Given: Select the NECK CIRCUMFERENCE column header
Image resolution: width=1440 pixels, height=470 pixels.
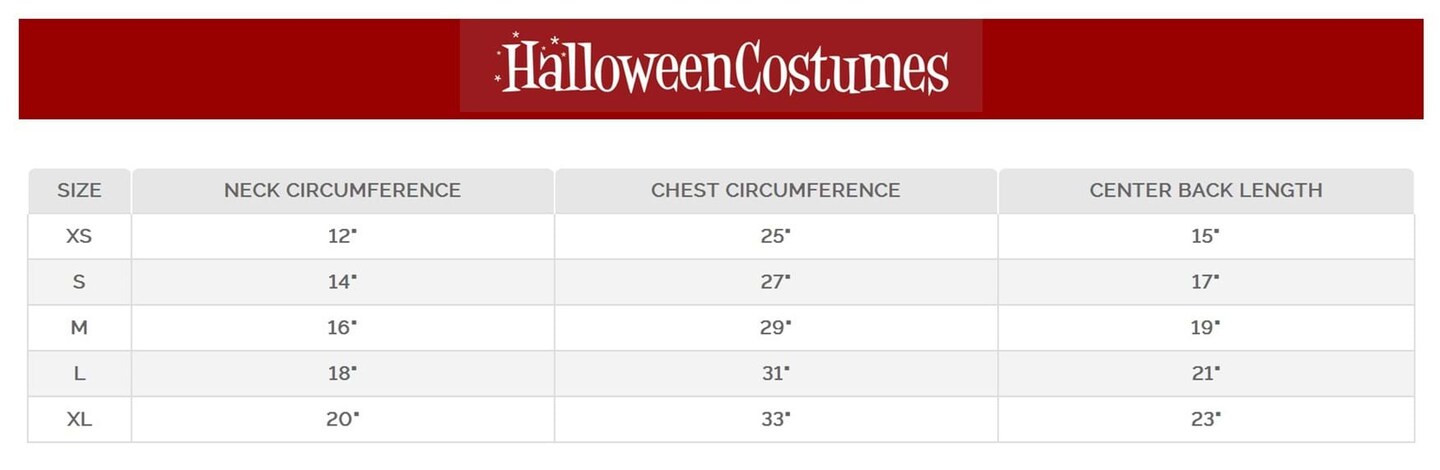Looking at the screenshot, I should click(342, 190).
